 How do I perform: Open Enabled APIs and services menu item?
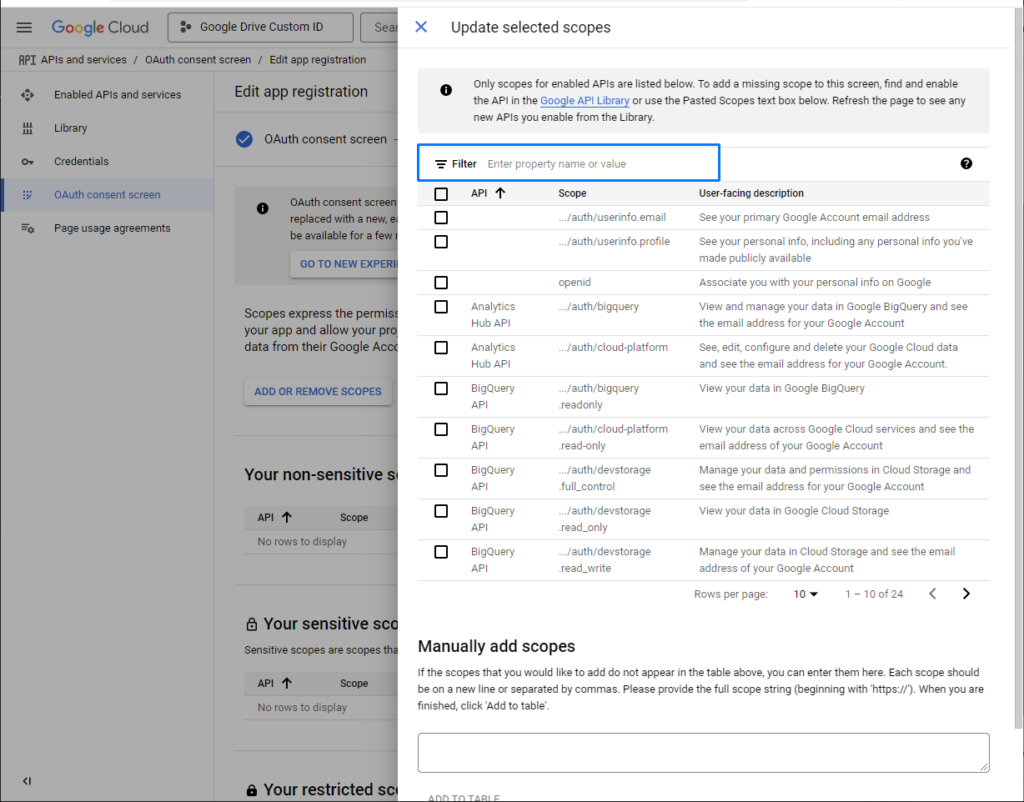pyautogui.click(x=117, y=95)
